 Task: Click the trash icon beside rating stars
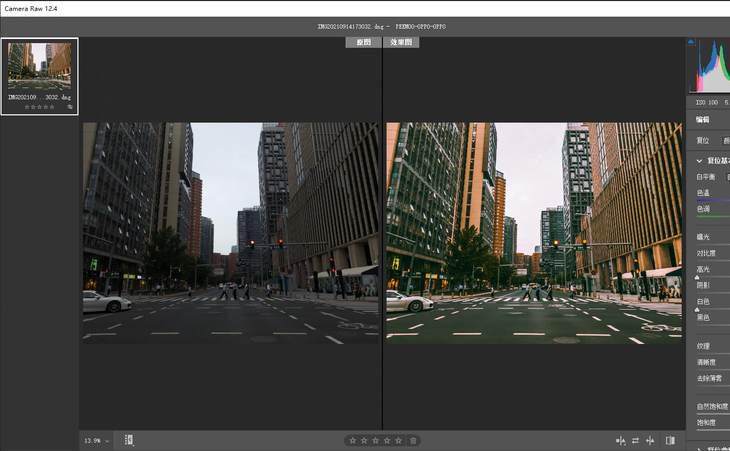(414, 440)
